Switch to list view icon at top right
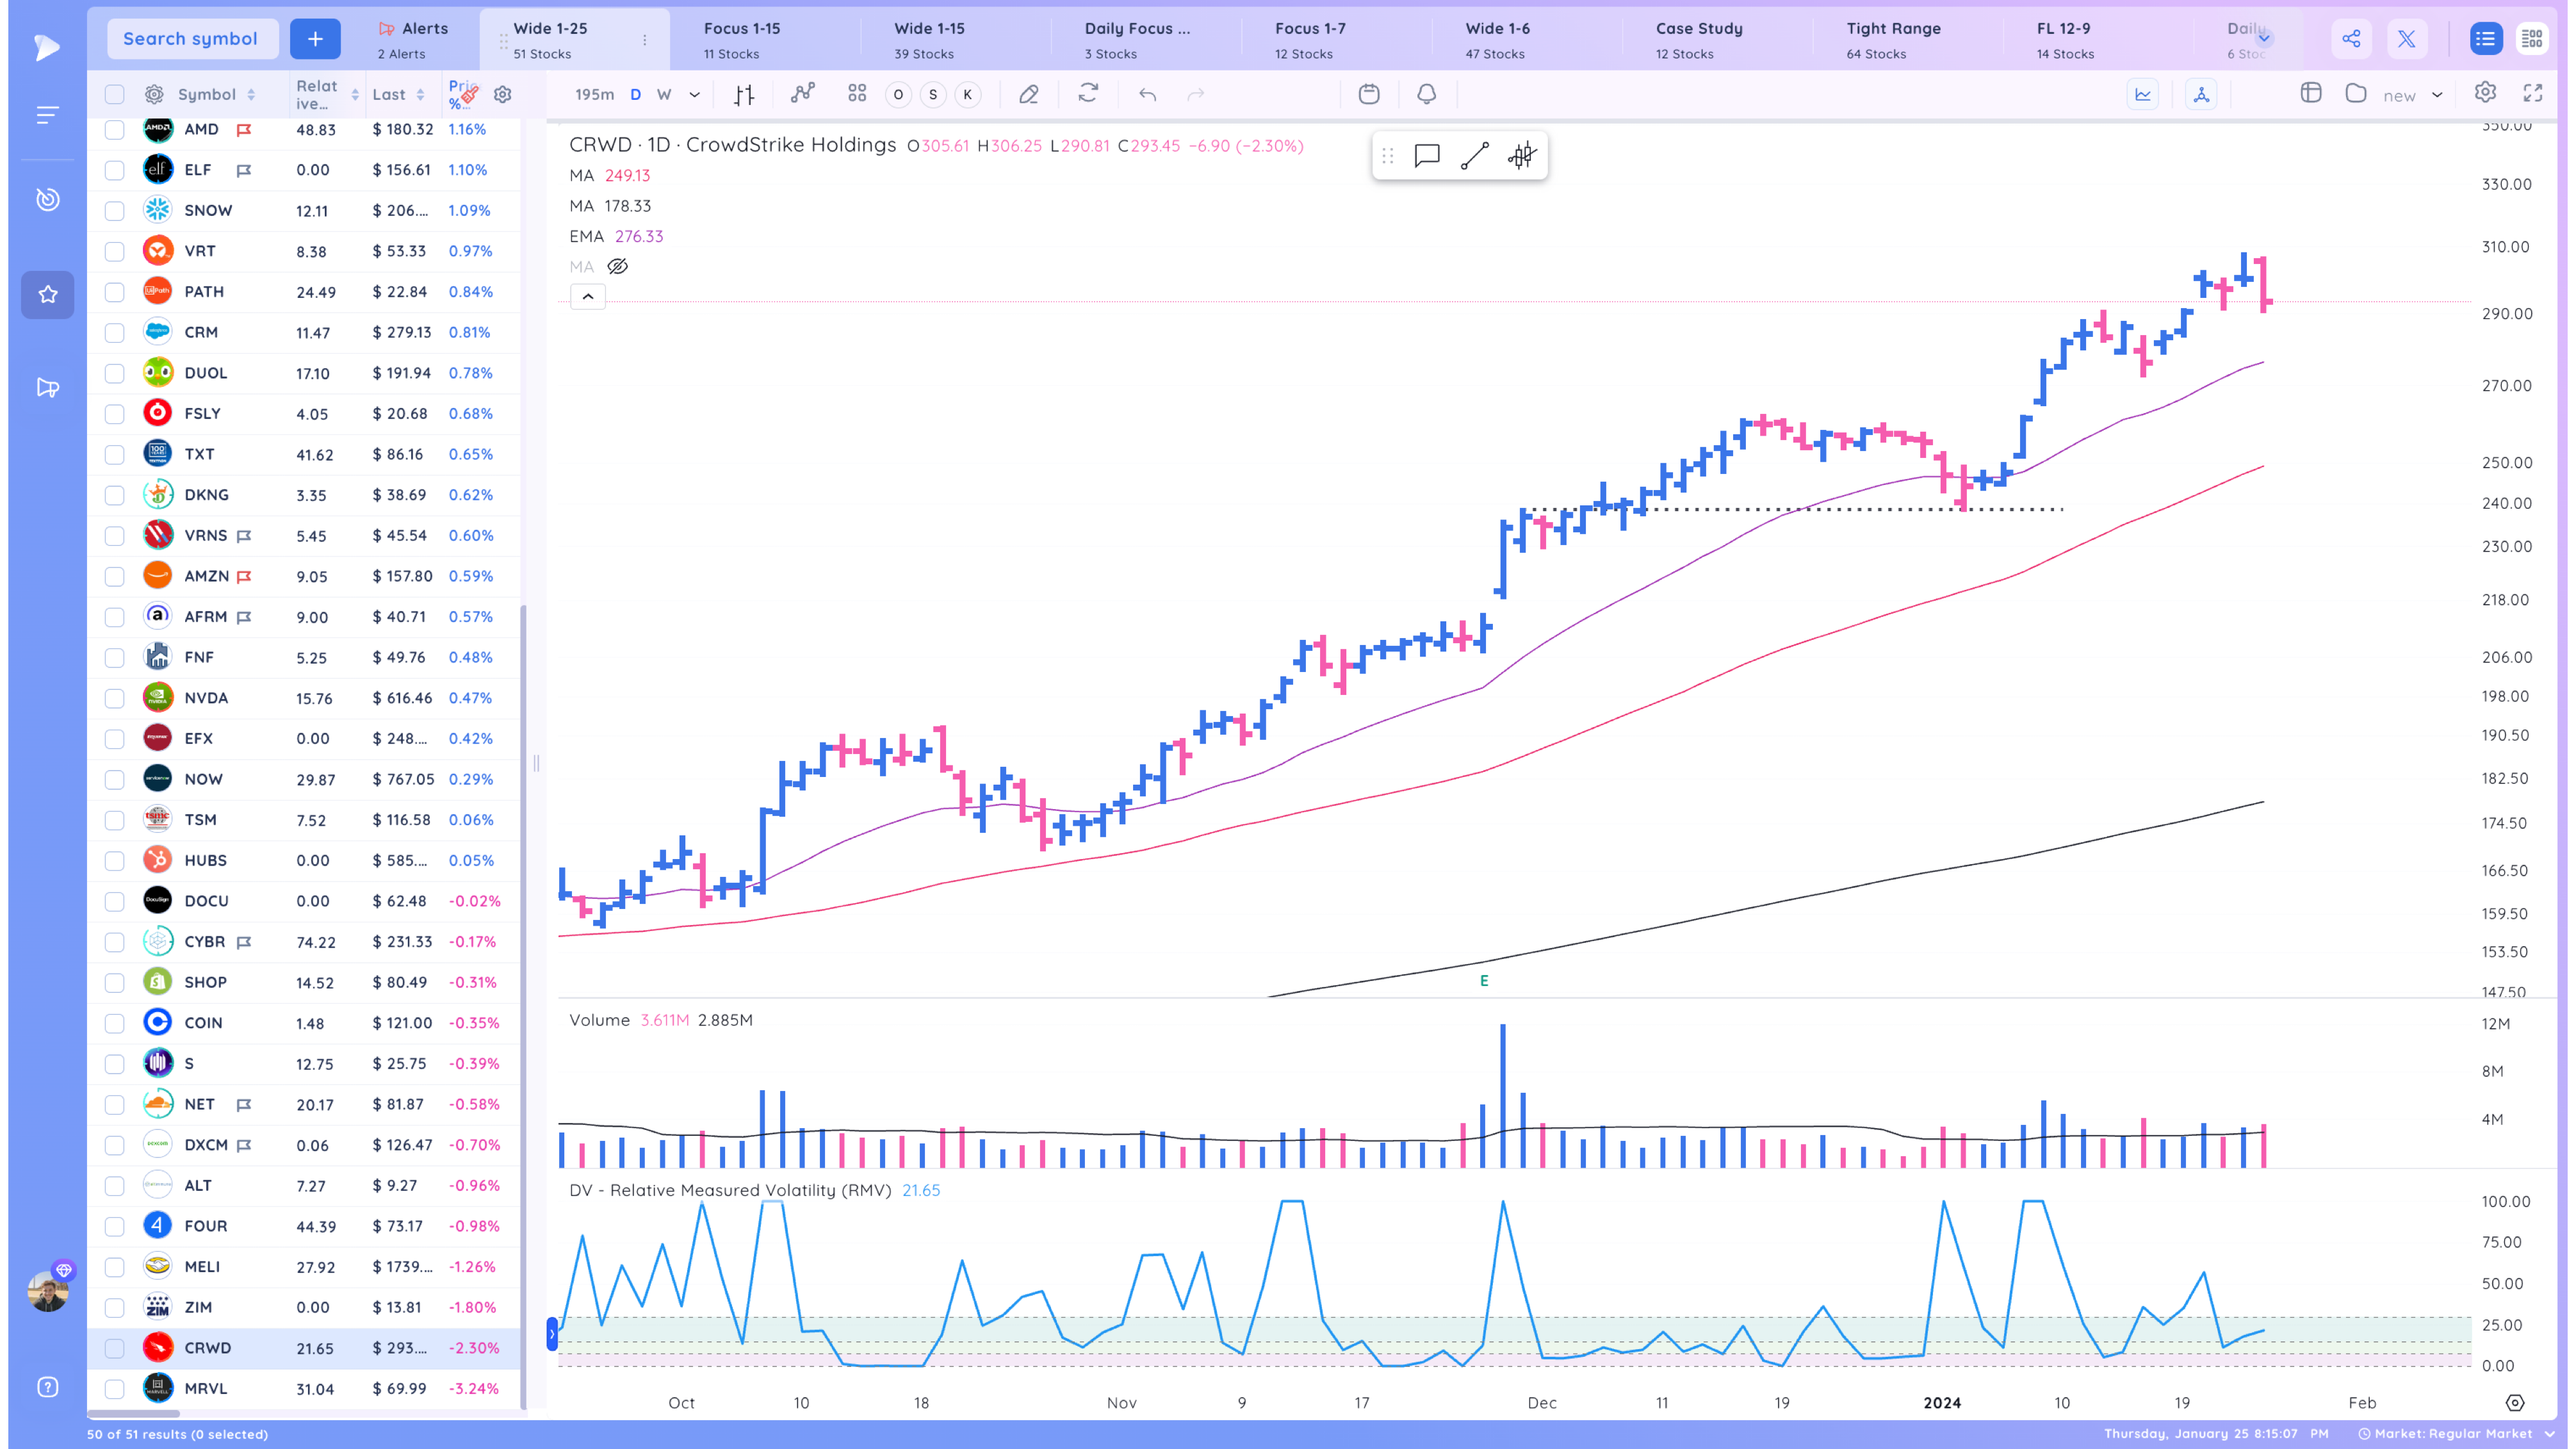This screenshot has width=2576, height=1449. pyautogui.click(x=2485, y=39)
